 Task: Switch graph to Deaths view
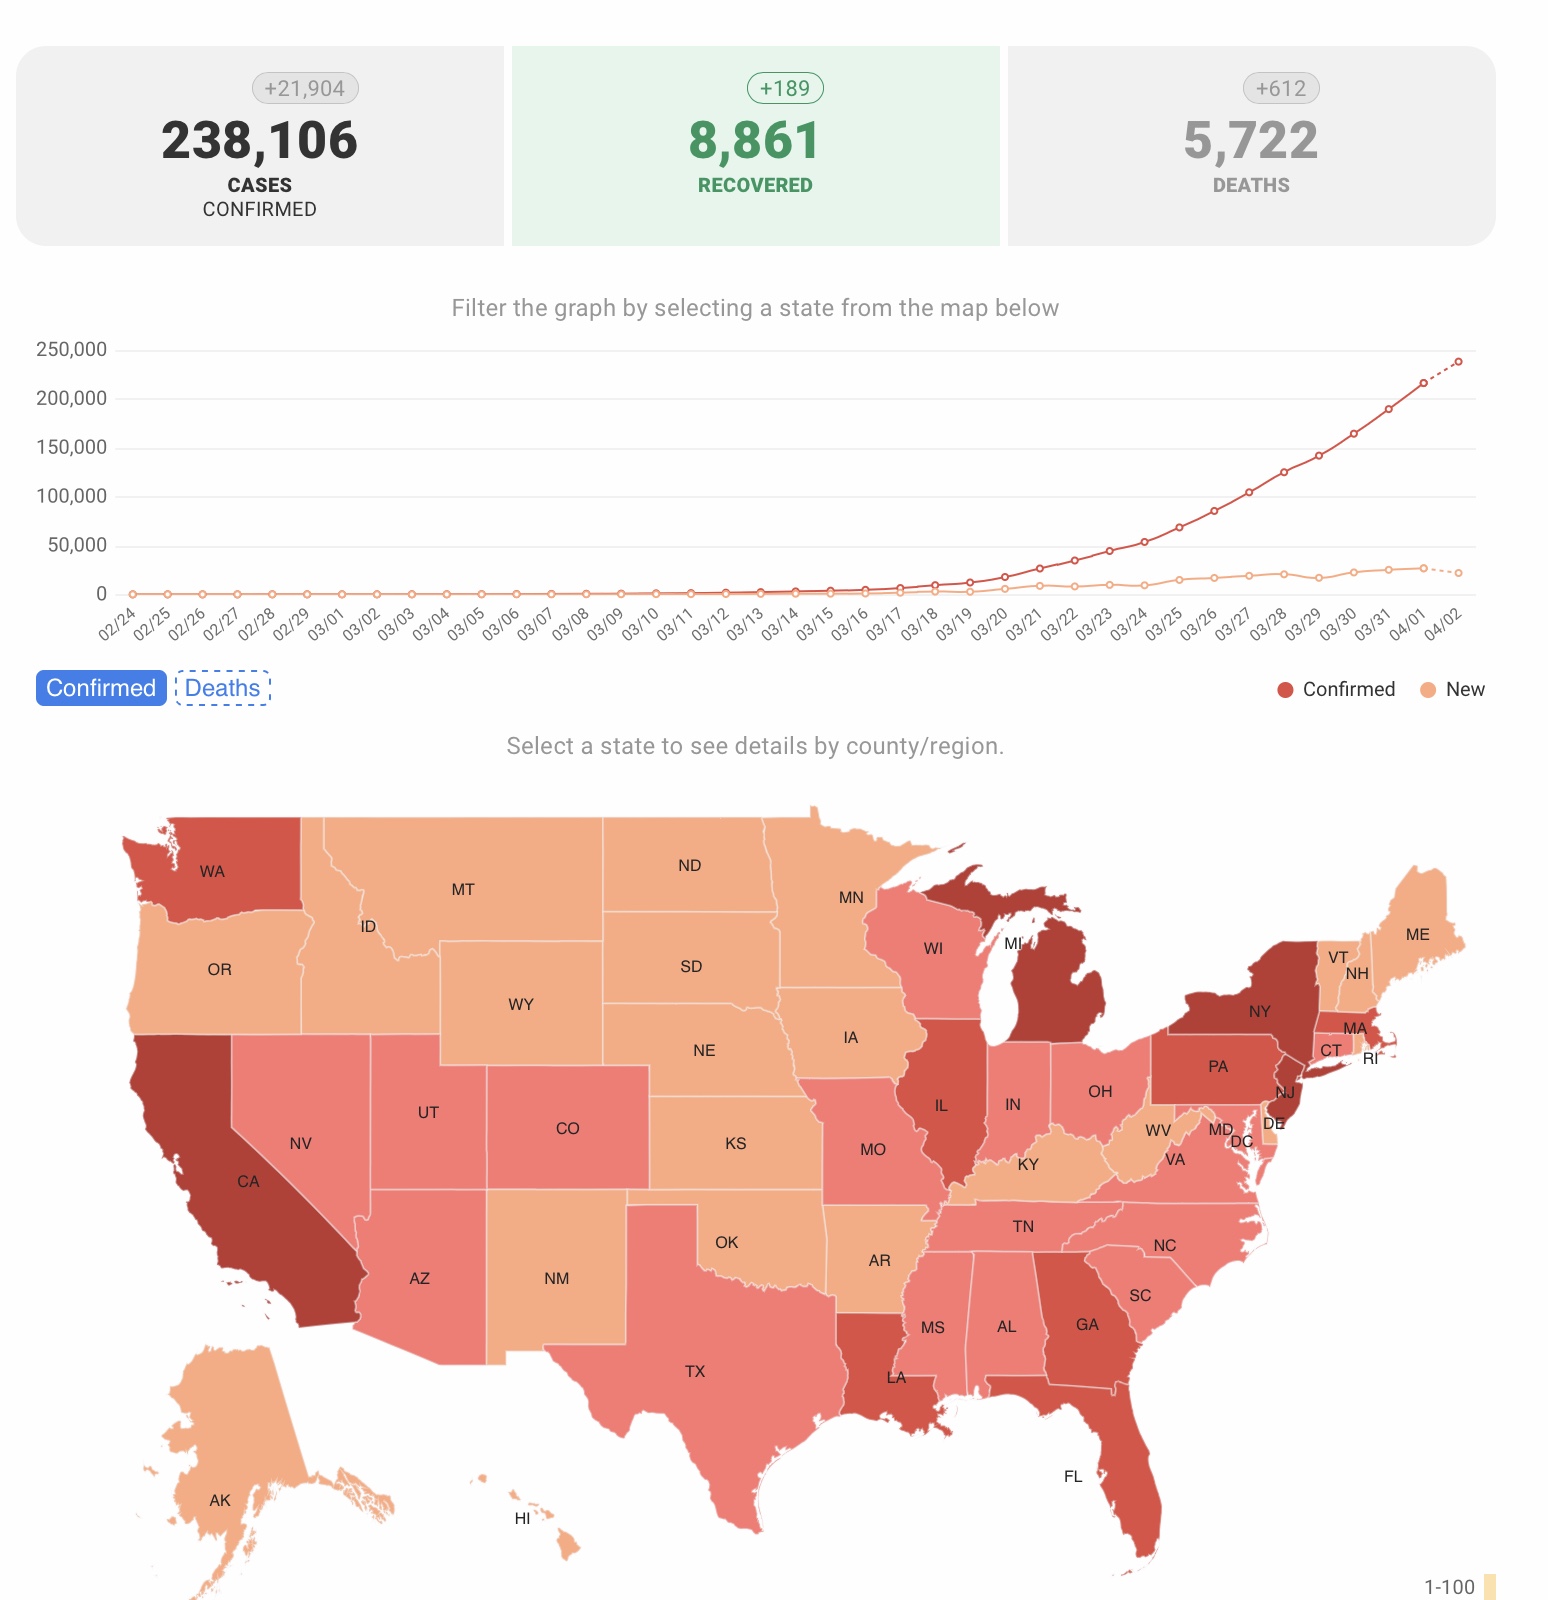[223, 688]
